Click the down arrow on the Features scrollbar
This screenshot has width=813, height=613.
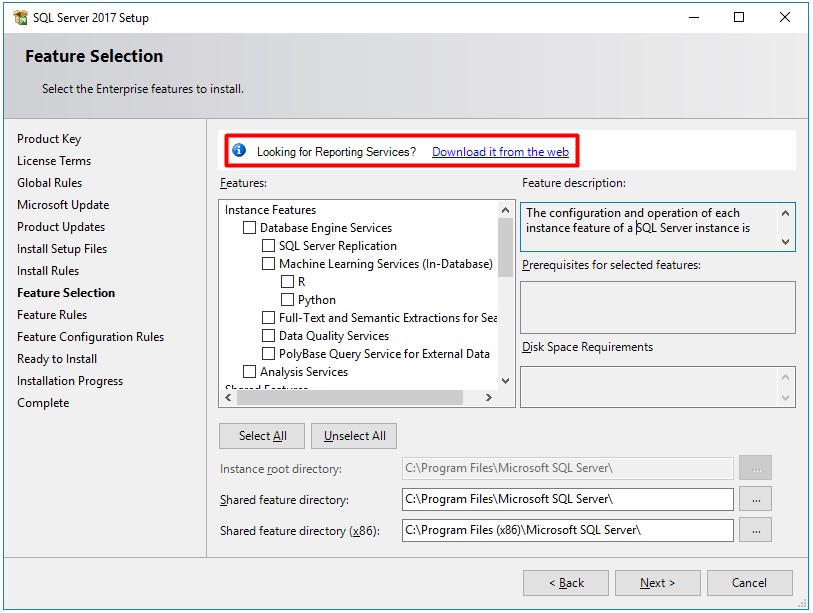click(505, 381)
